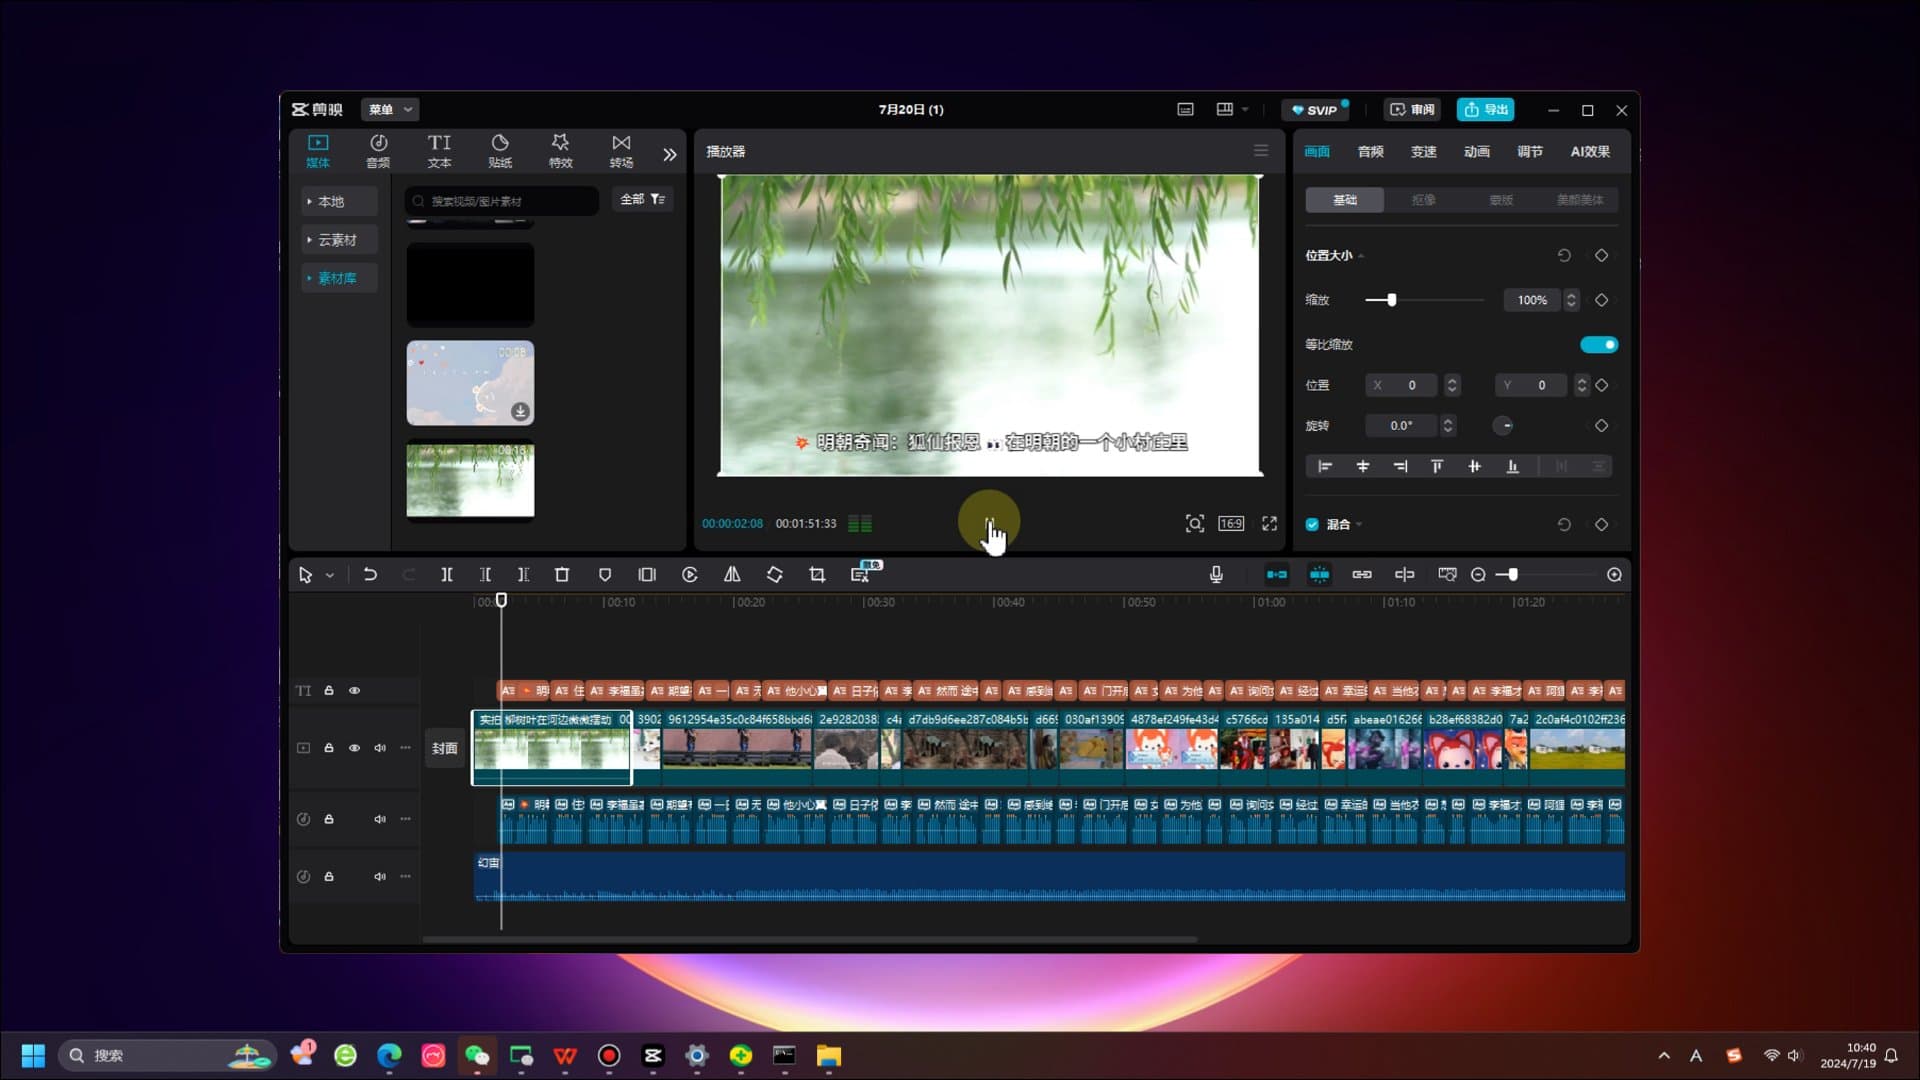
Task: Click the 导出 export button
Action: (1485, 110)
